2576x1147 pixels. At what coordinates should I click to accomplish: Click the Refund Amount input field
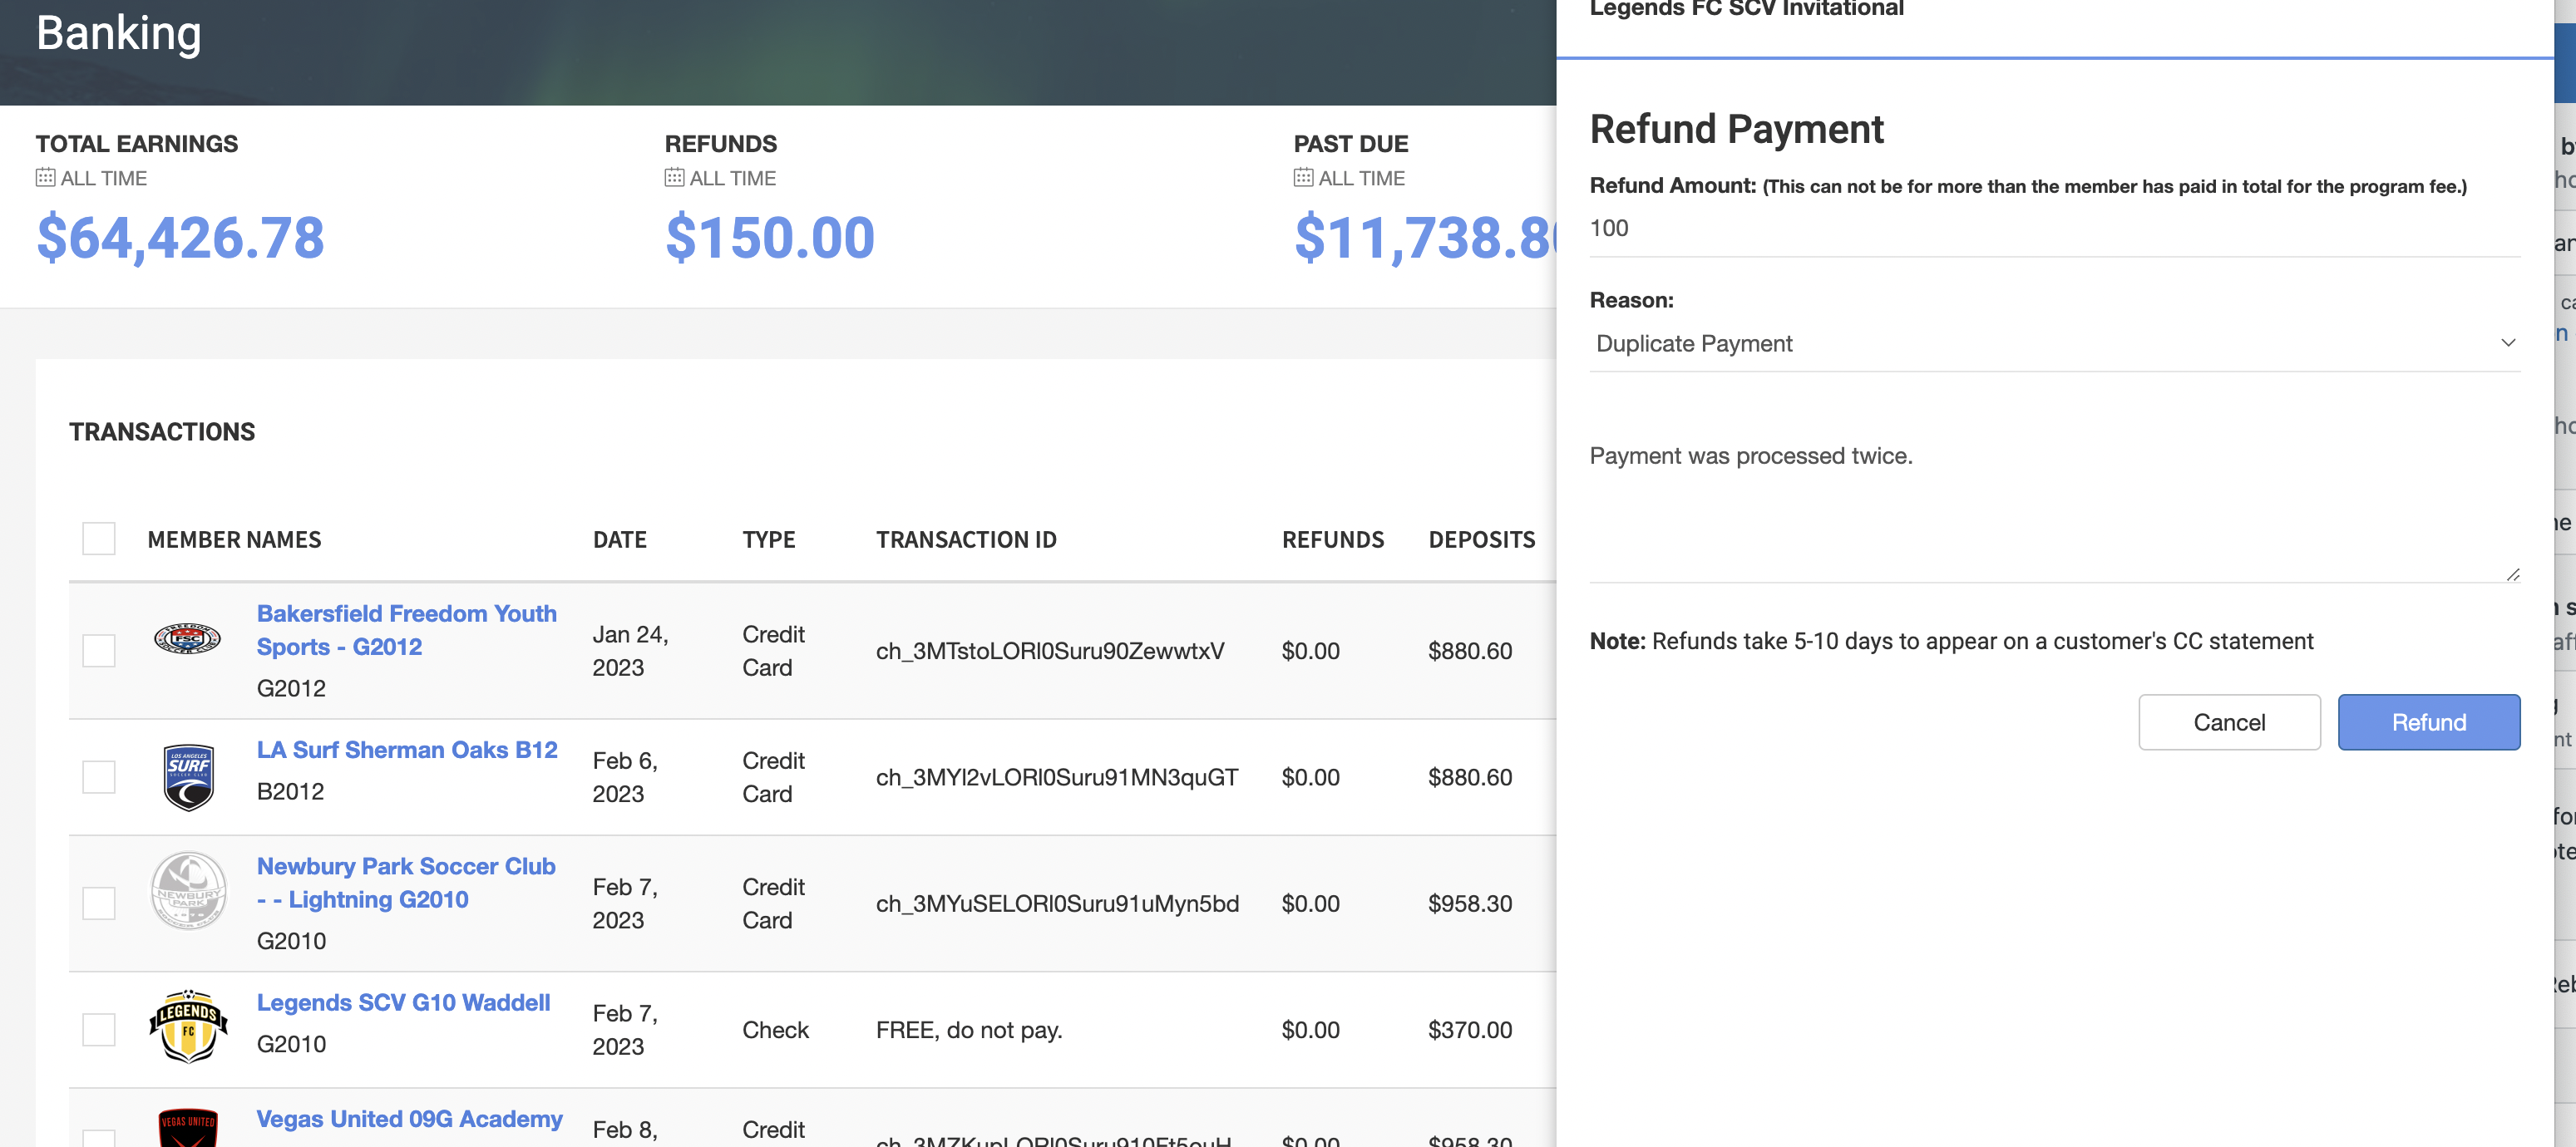(x=2053, y=229)
